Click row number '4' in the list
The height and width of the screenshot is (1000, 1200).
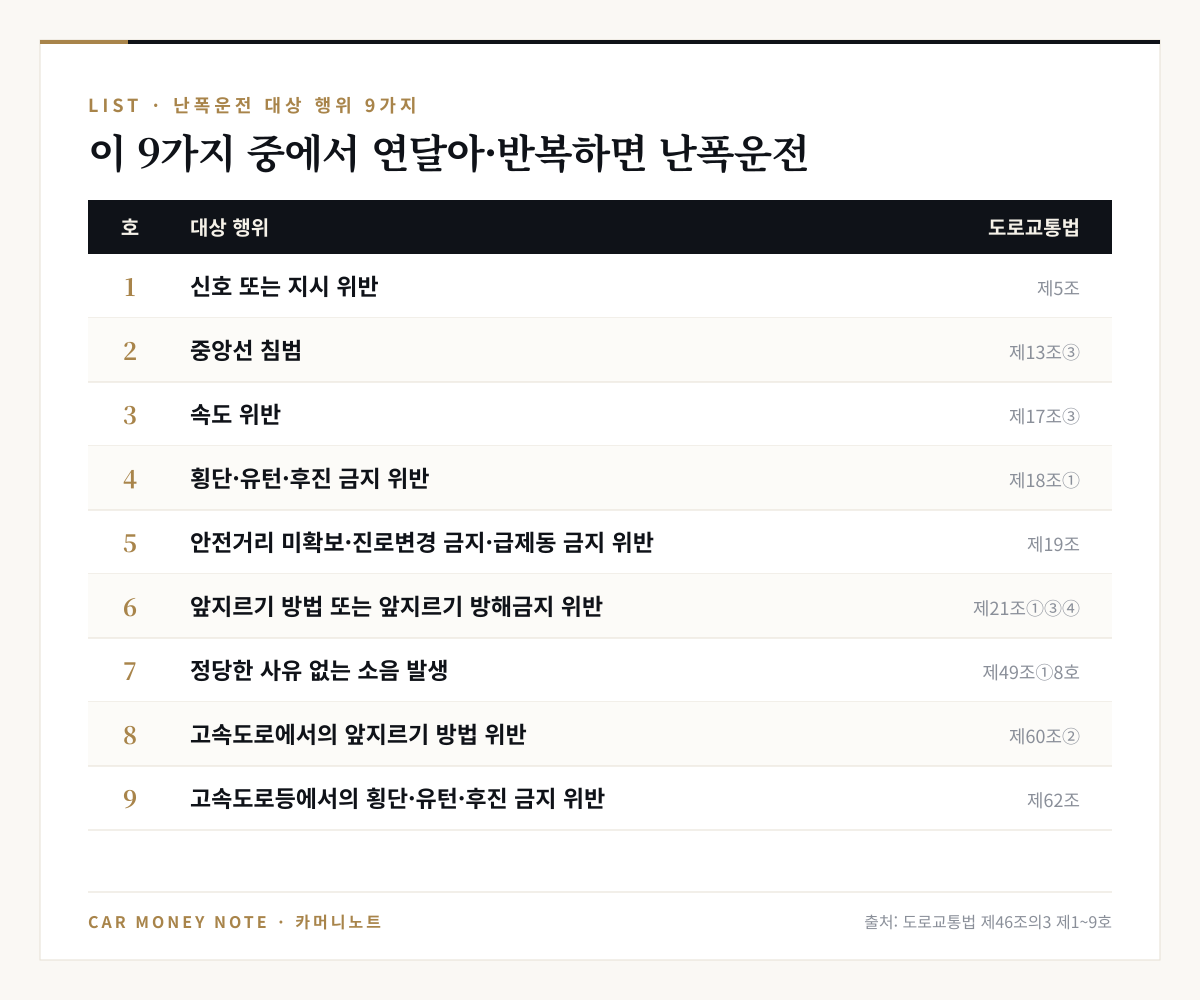point(130,479)
